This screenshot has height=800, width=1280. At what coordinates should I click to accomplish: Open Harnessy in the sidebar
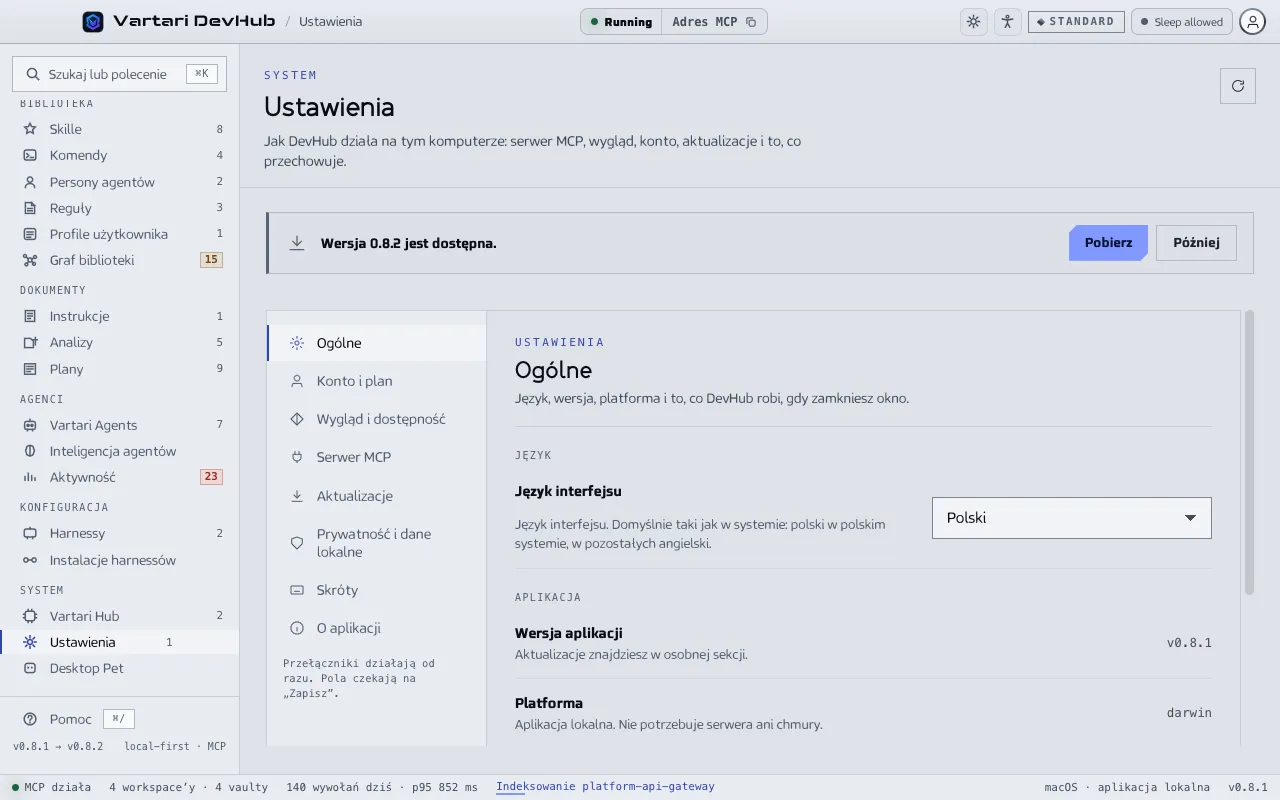[120, 533]
